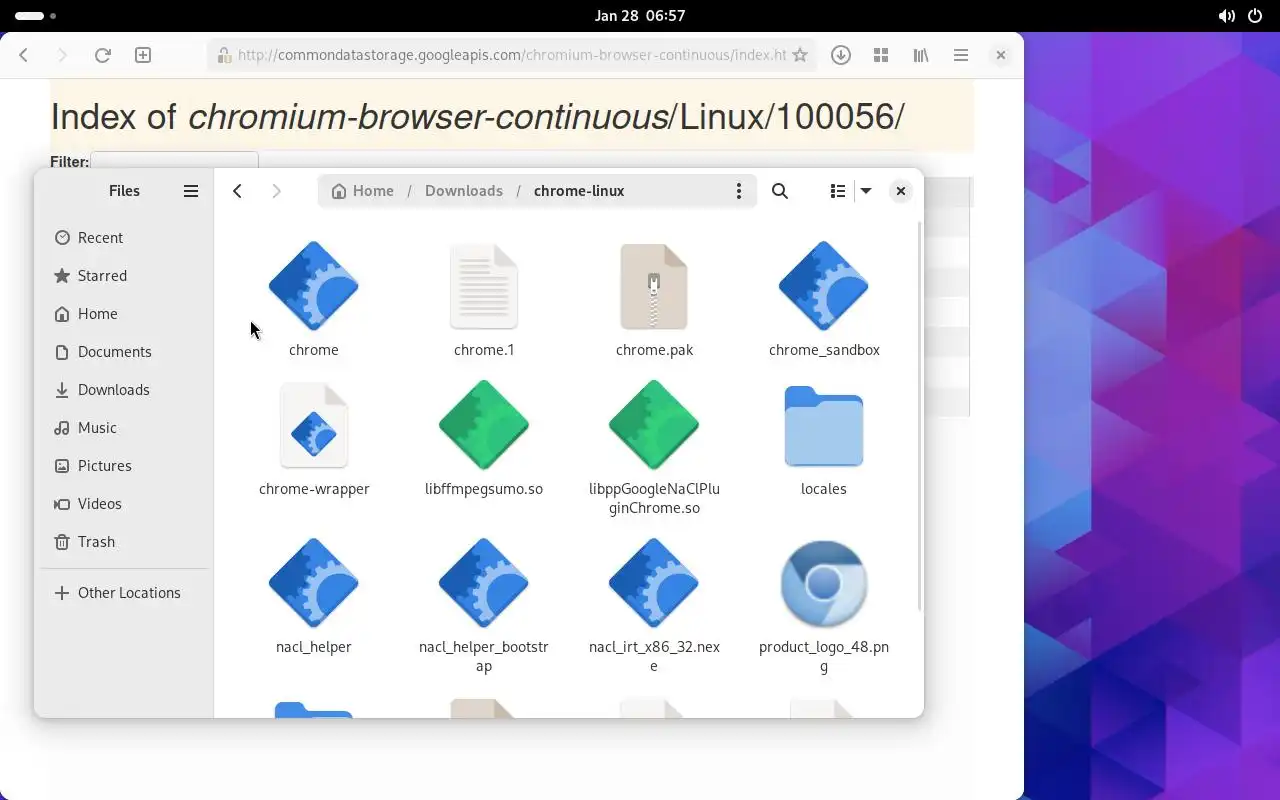Open Home in sidebar
Image resolution: width=1280 pixels, height=800 pixels.
(x=124, y=314)
